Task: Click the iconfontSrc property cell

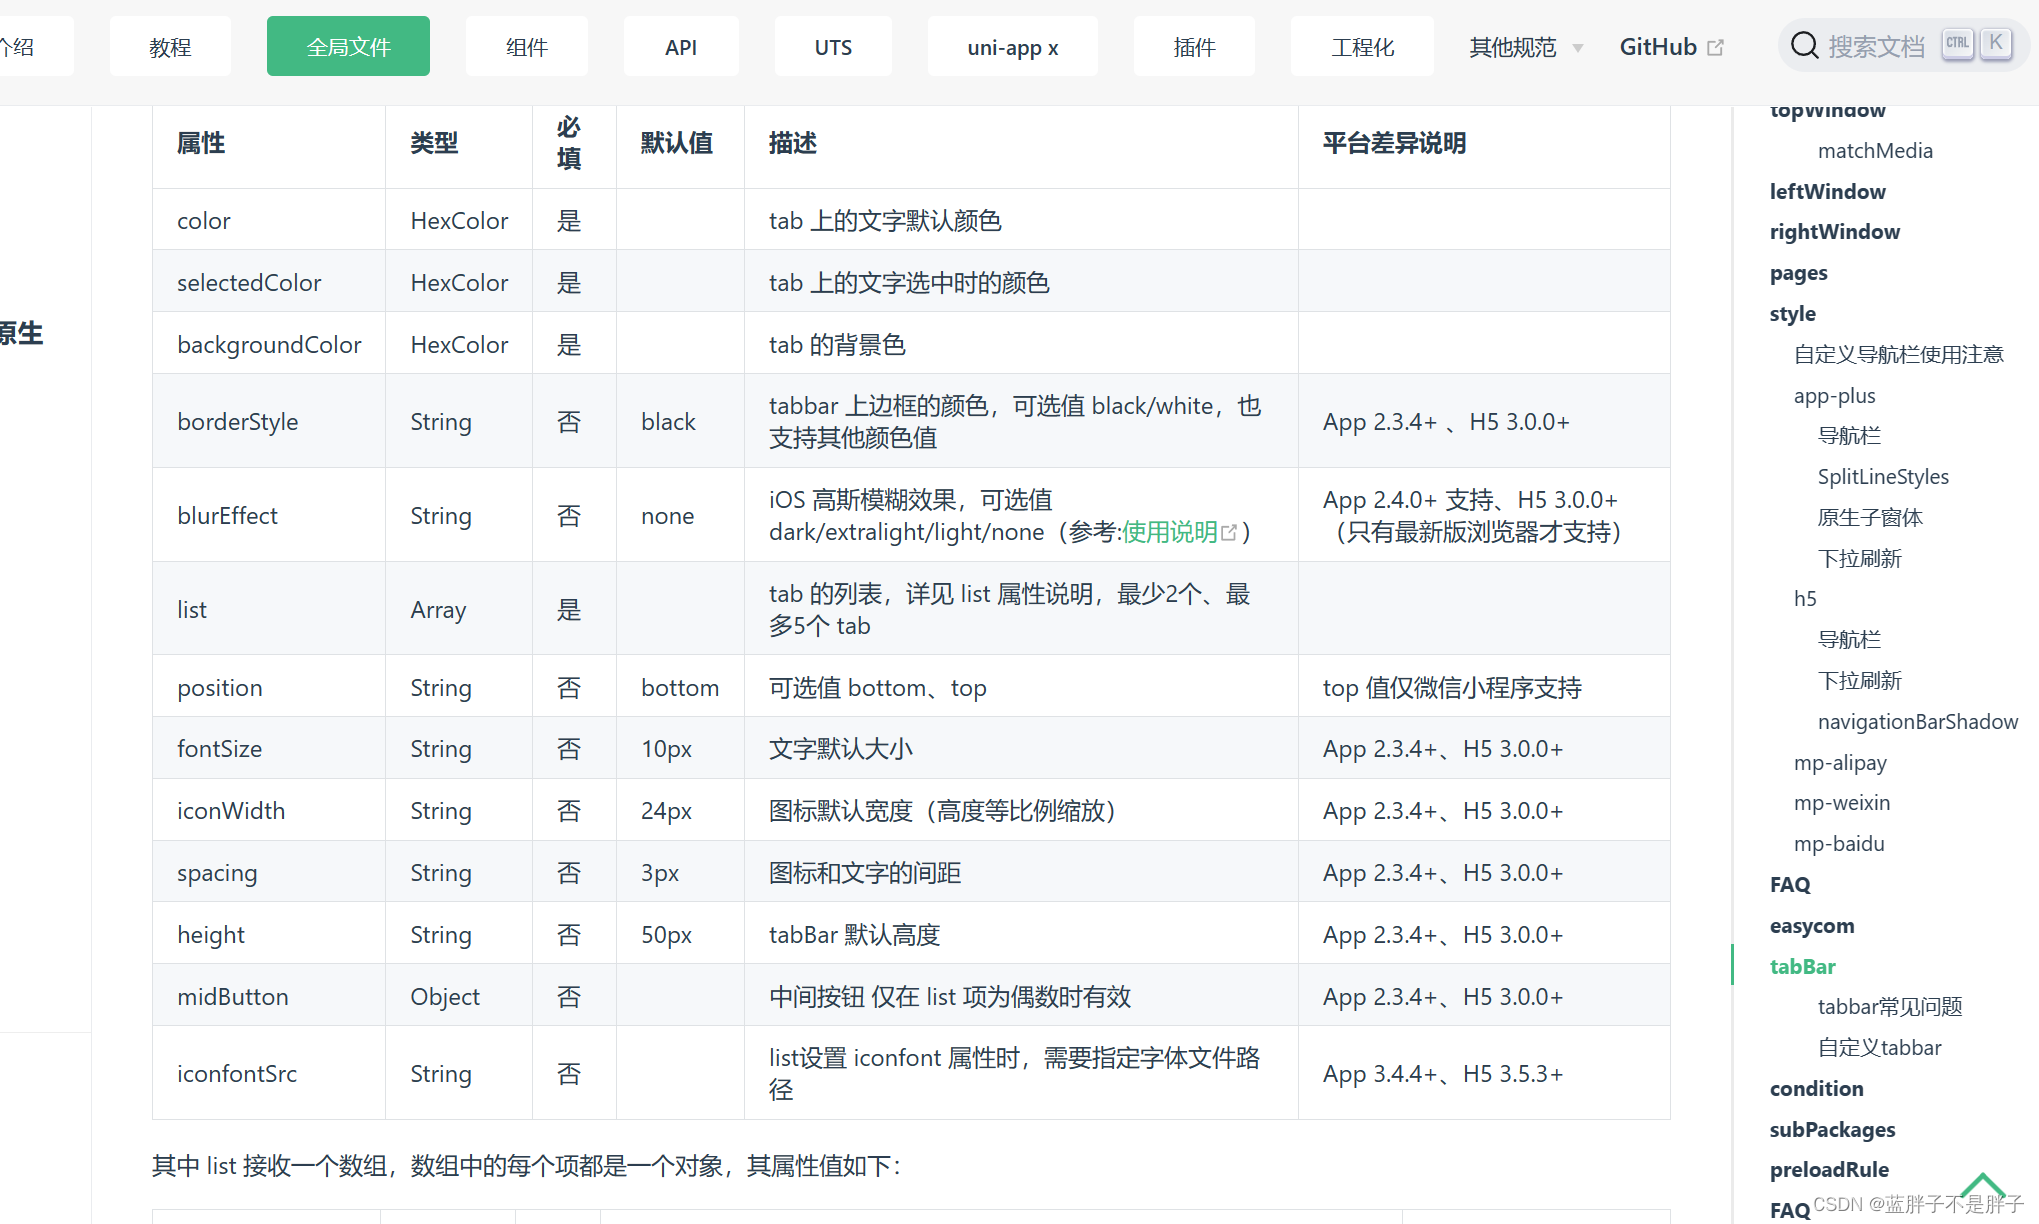Action: pos(269,1073)
